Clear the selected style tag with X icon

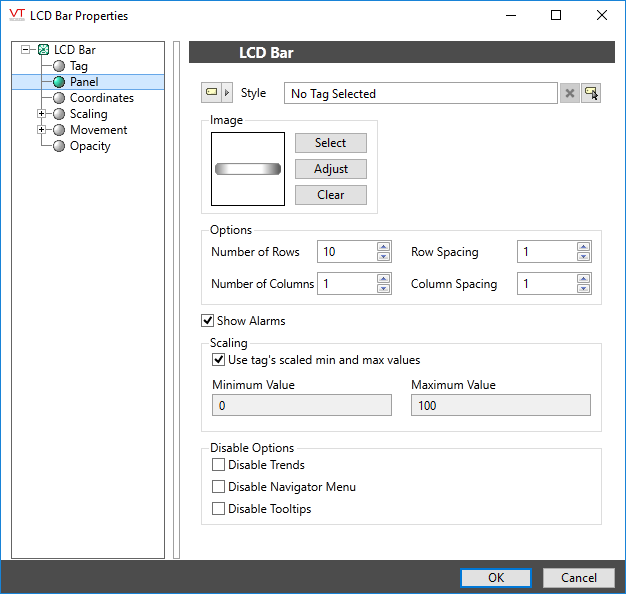pos(570,93)
